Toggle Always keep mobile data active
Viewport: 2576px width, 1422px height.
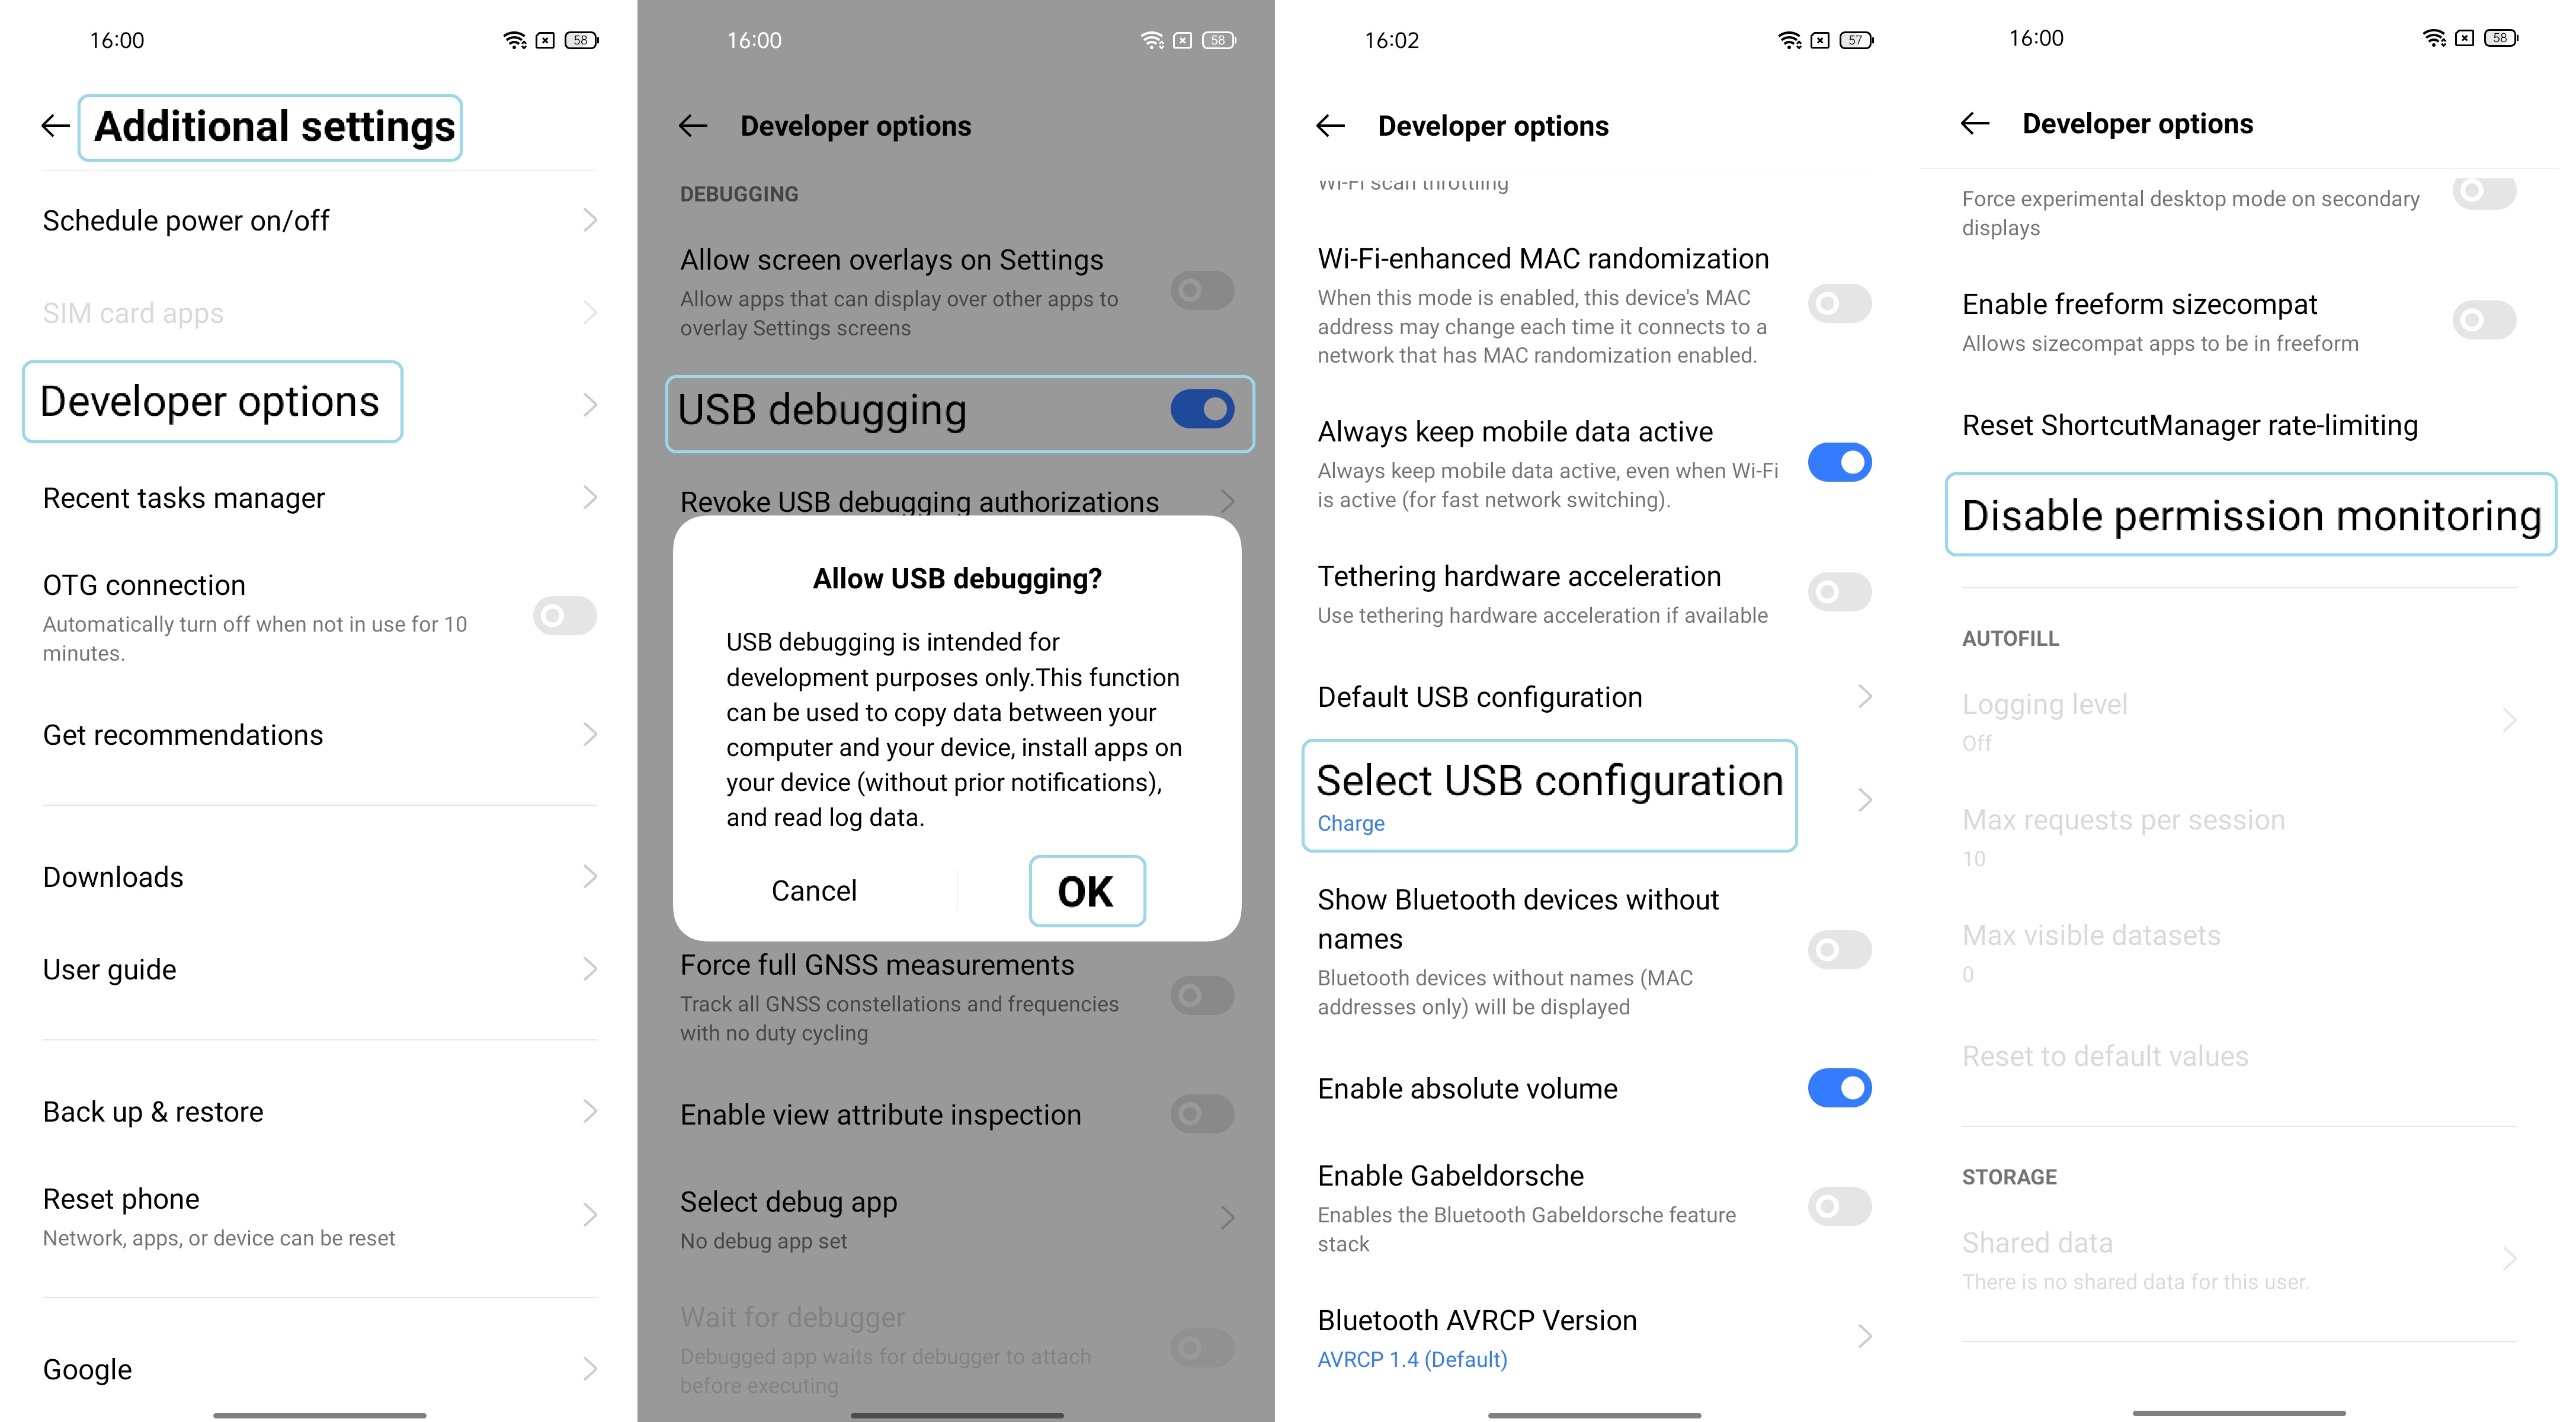(x=1841, y=462)
